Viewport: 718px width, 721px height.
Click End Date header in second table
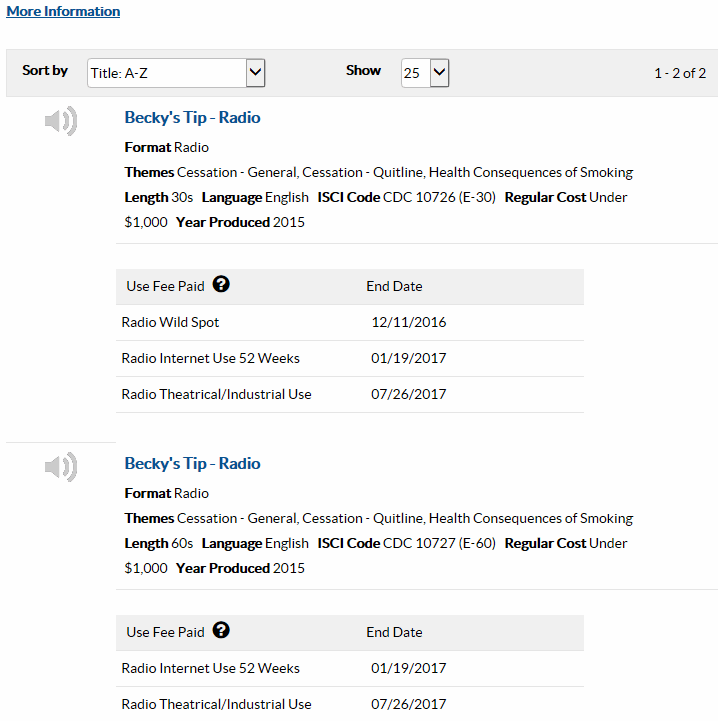tap(394, 633)
